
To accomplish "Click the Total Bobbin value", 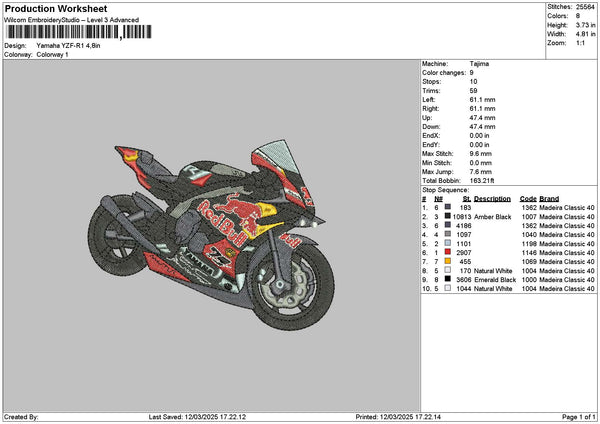I will click(x=482, y=181).
